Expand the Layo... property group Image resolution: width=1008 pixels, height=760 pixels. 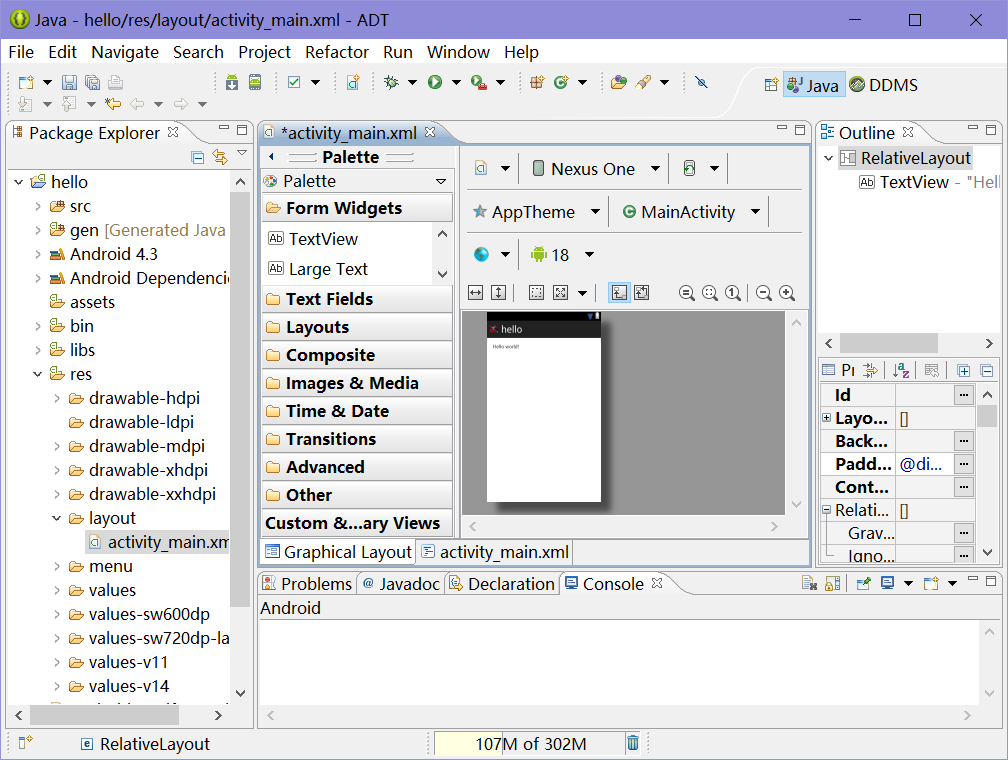pos(827,418)
